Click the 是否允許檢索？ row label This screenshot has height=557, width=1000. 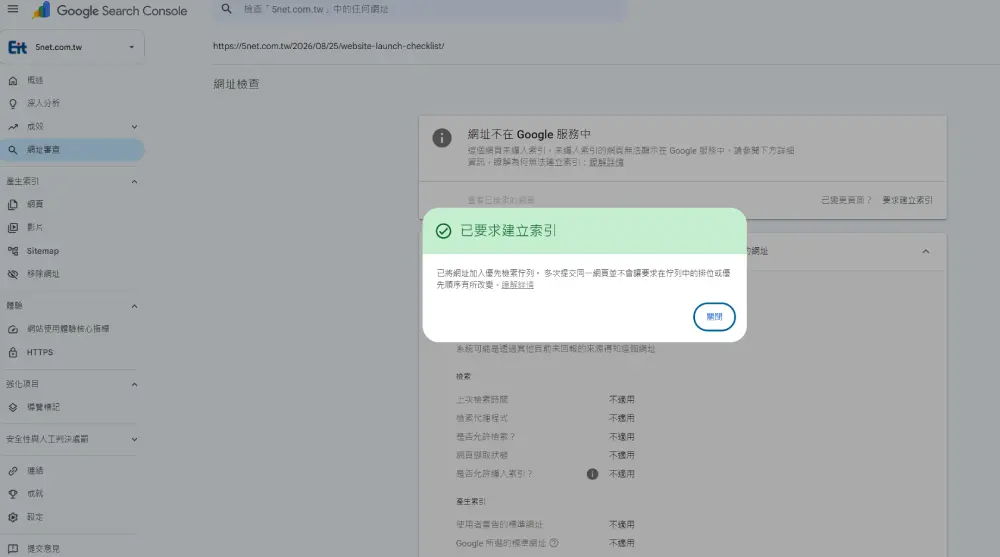(x=485, y=437)
